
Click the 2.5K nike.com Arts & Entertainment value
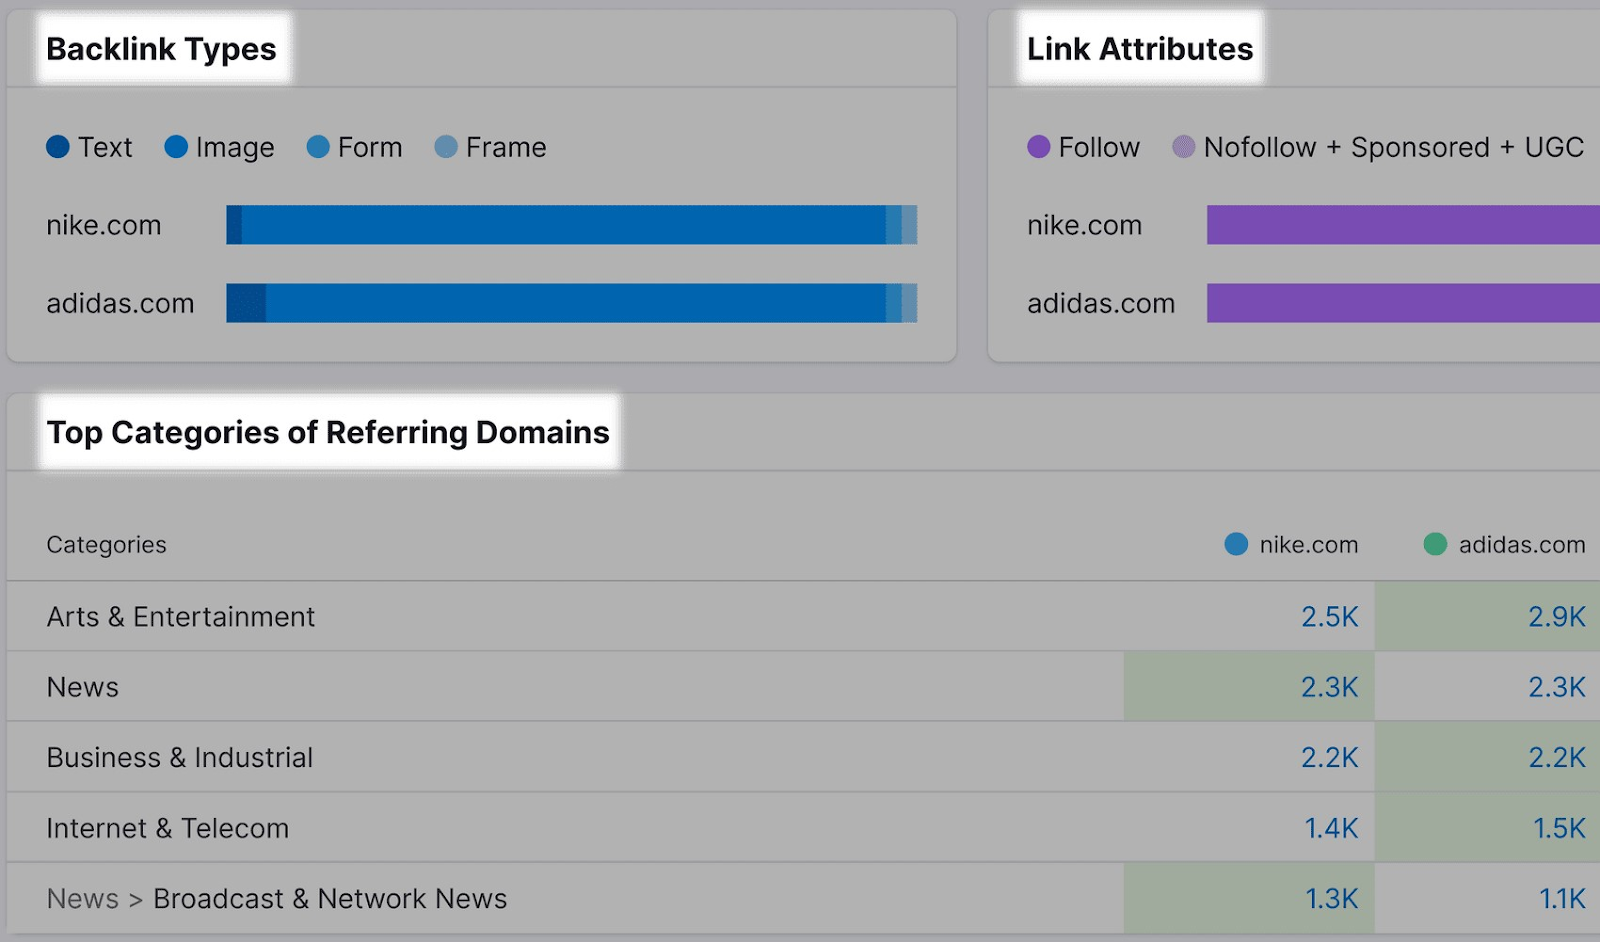coord(1328,617)
